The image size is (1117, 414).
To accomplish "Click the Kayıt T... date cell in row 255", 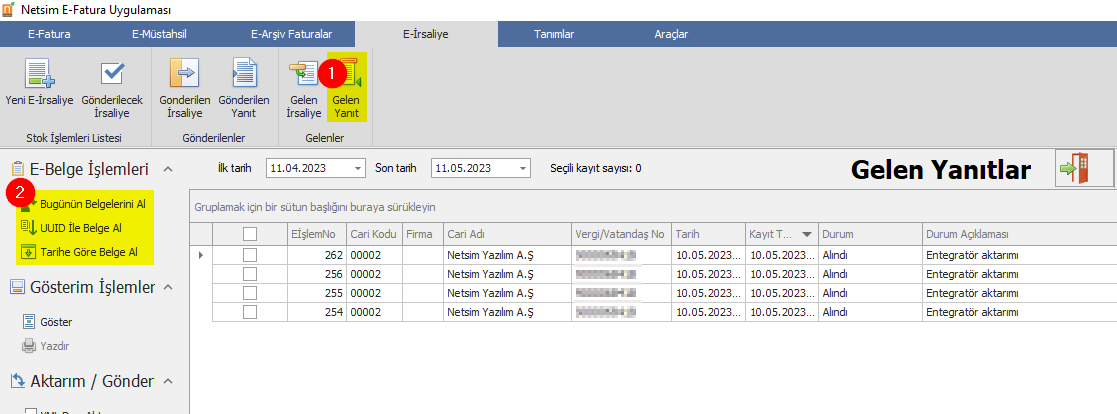I will click(x=781, y=293).
